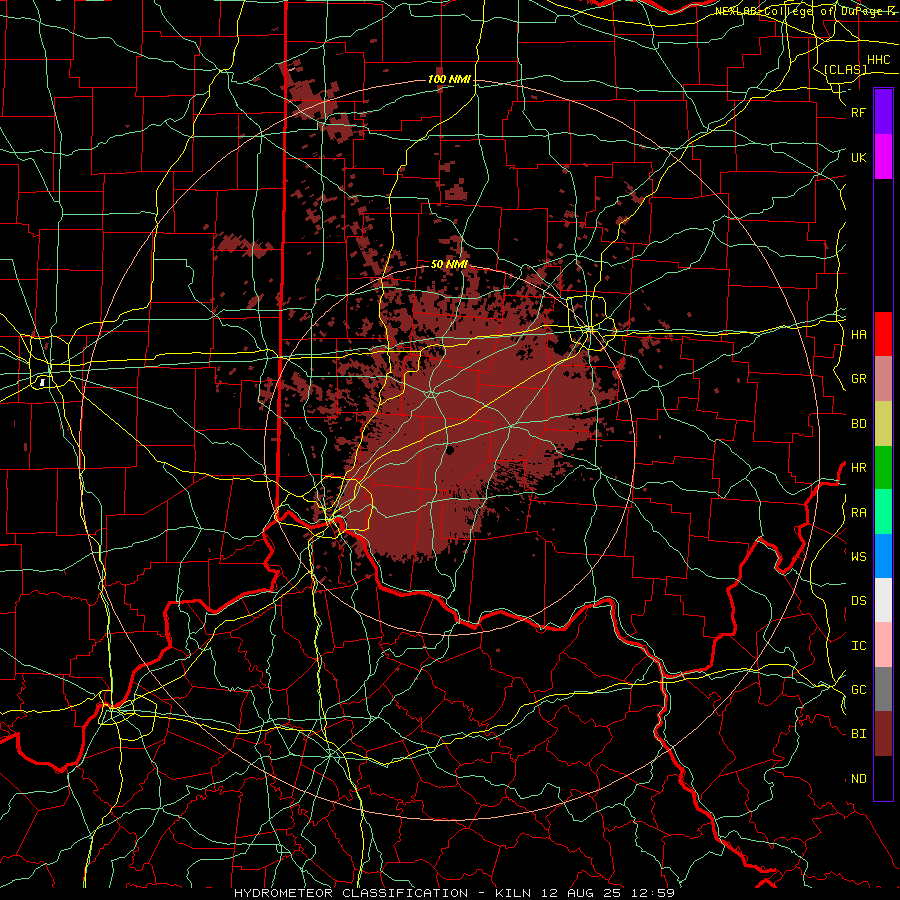
Task: Choose the light green RA swatch
Action: (883, 511)
